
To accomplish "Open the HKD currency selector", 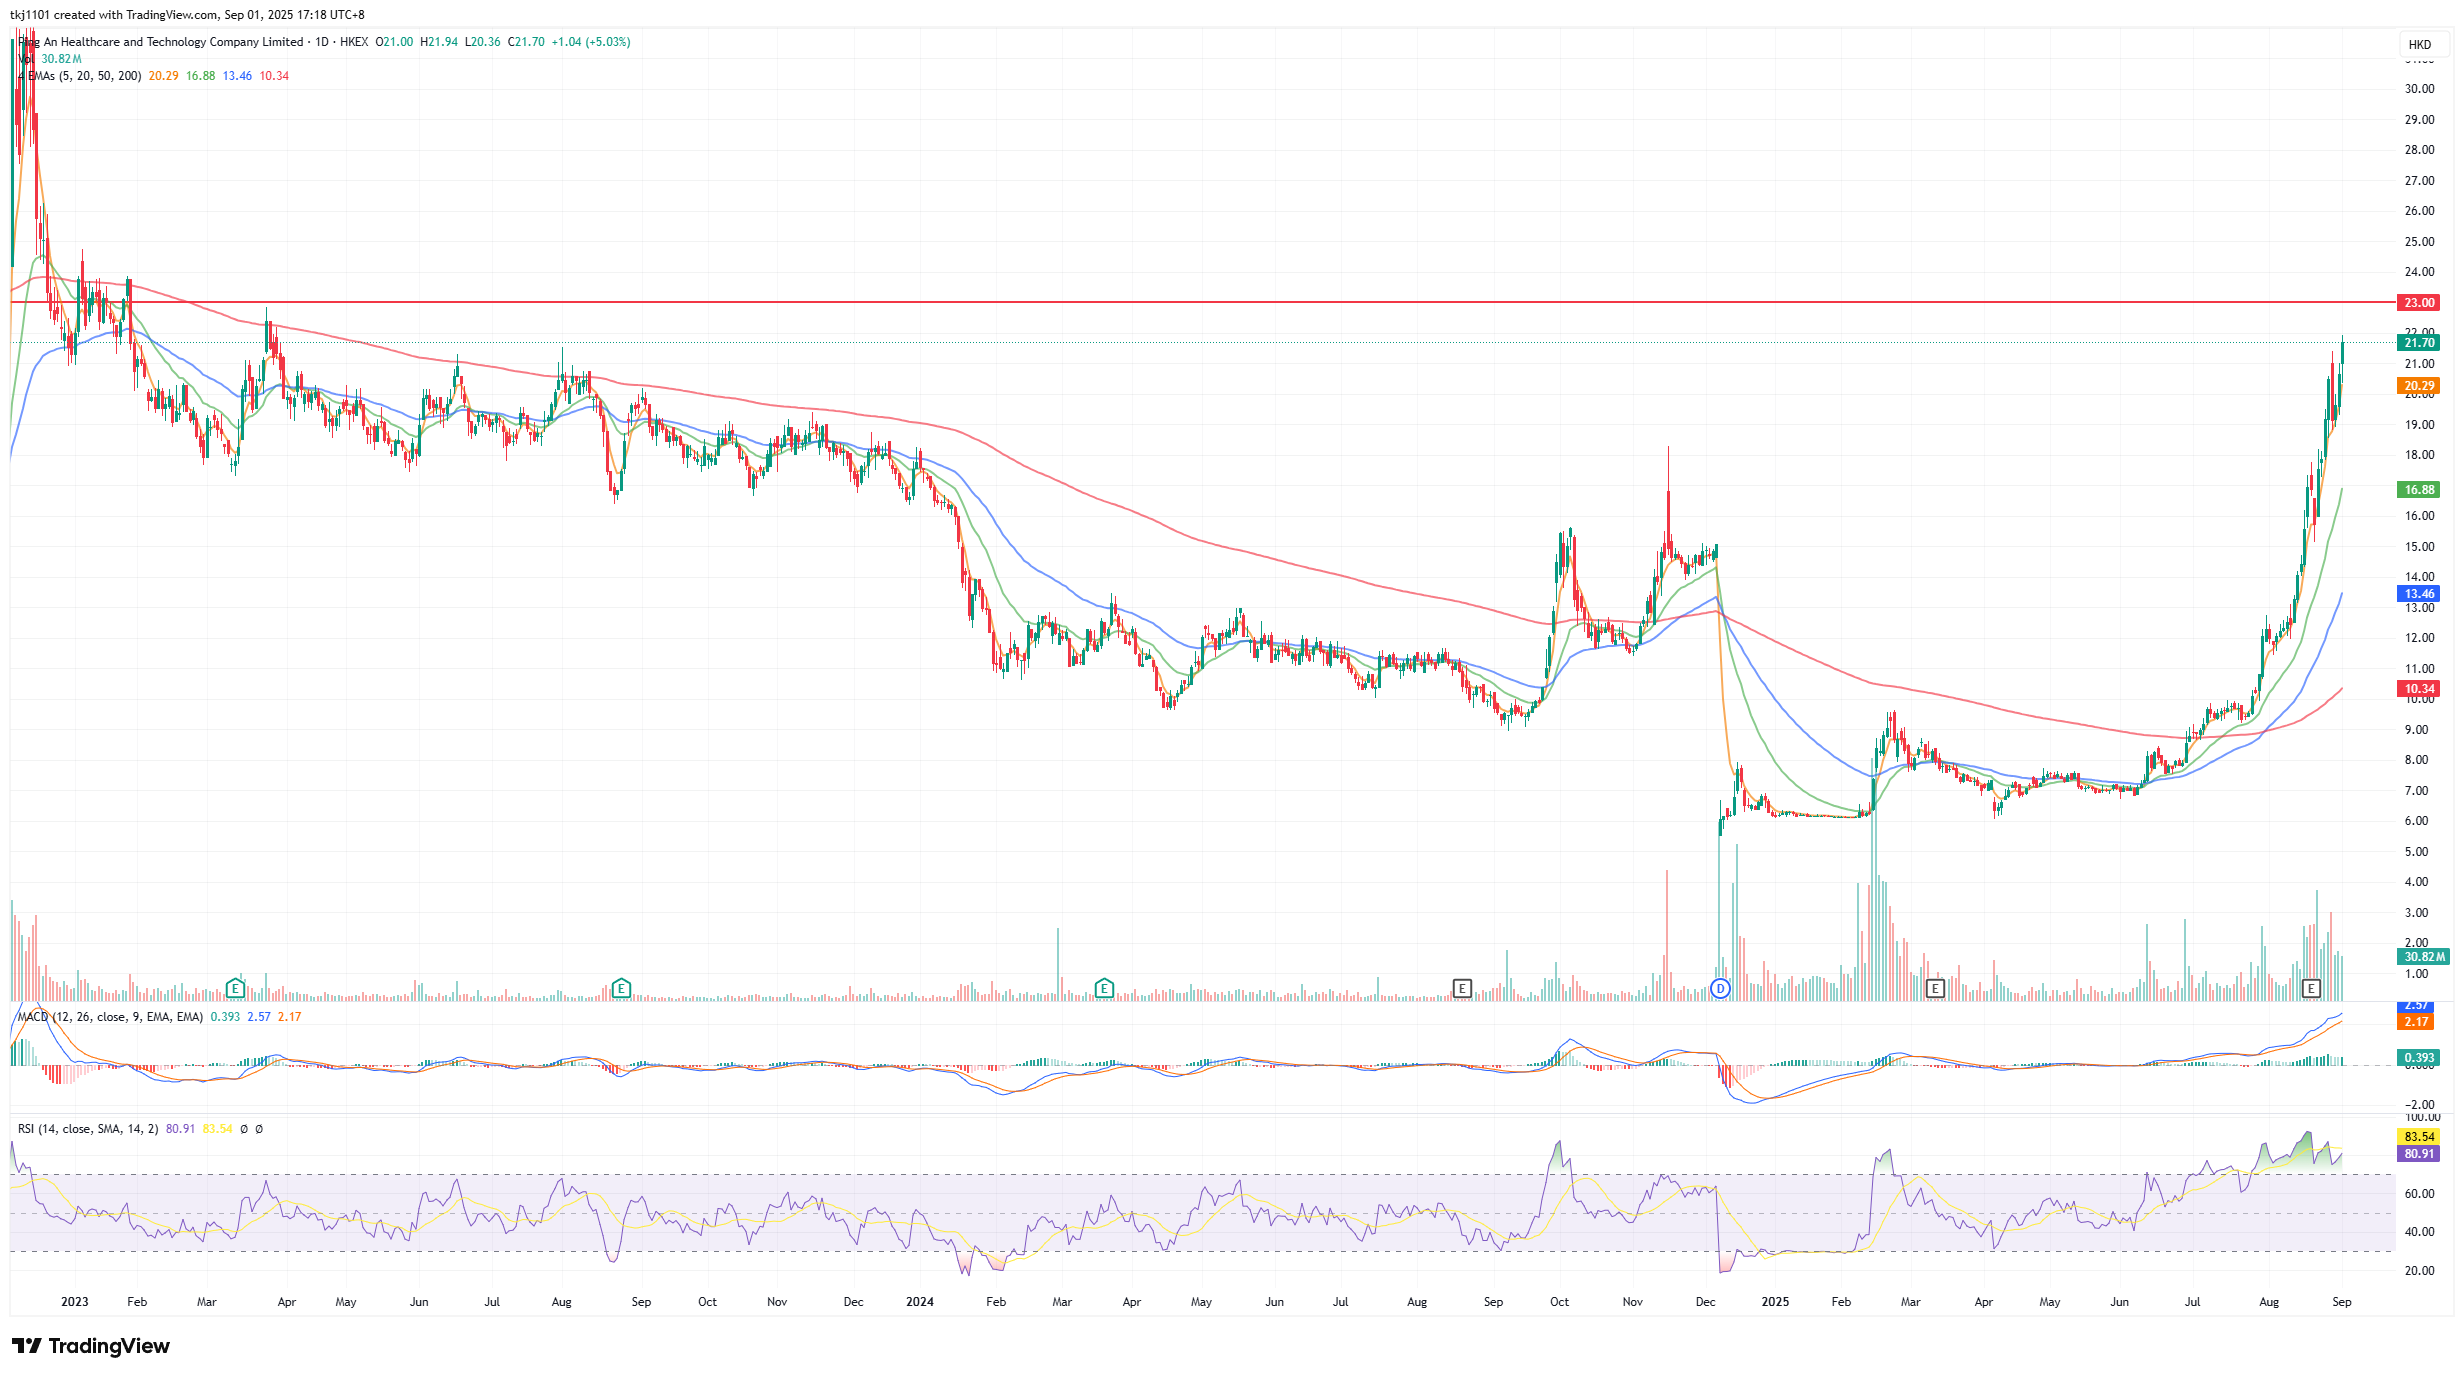I will pos(2420,44).
